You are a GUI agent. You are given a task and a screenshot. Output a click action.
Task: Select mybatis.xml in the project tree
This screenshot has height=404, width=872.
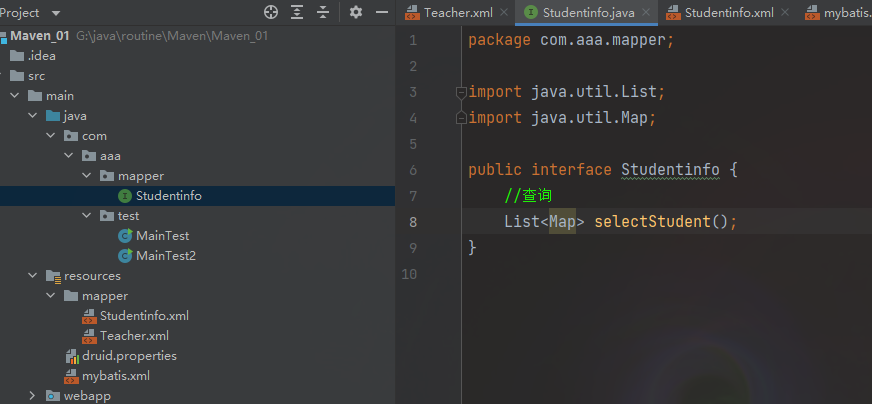pyautogui.click(x=116, y=376)
